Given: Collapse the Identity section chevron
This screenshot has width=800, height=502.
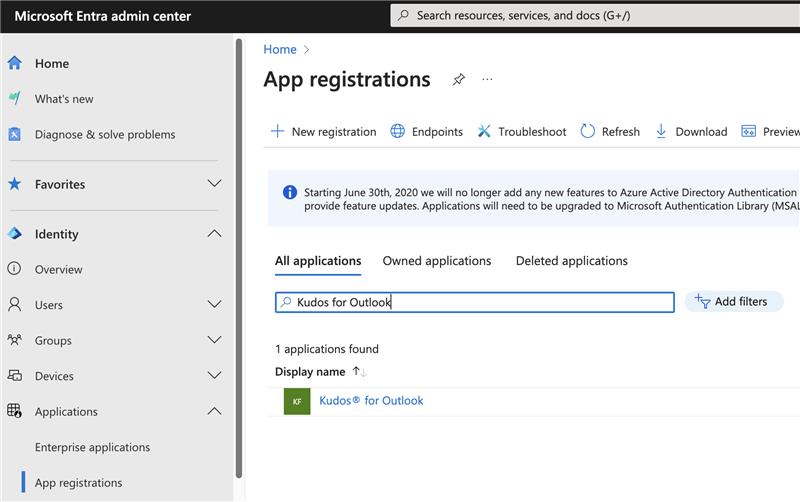Looking at the screenshot, I should tap(215, 234).
